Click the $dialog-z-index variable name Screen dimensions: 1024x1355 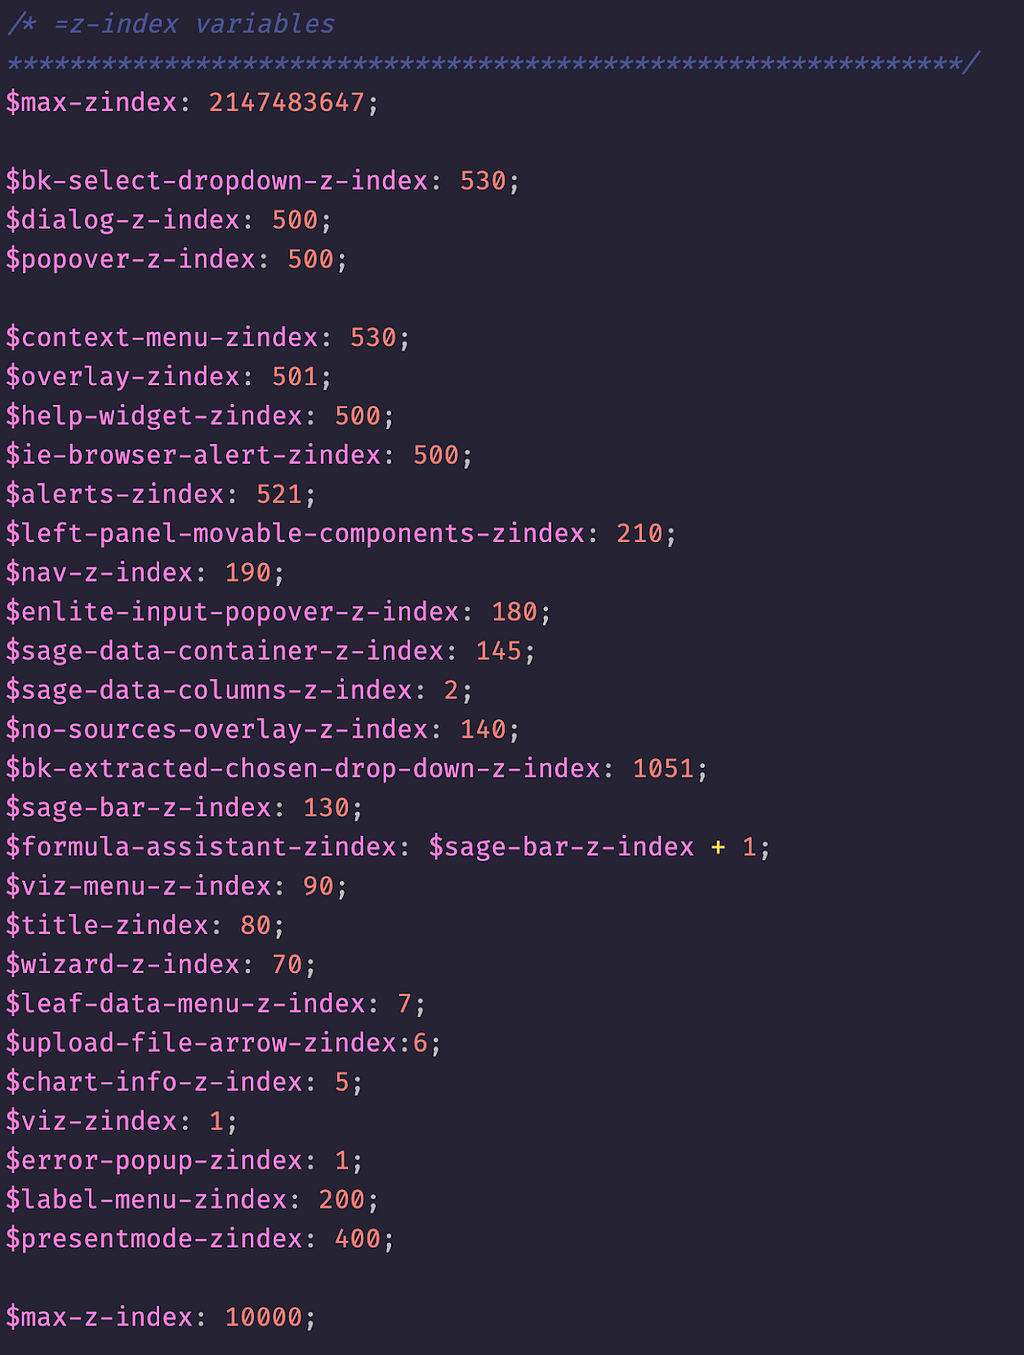point(123,220)
